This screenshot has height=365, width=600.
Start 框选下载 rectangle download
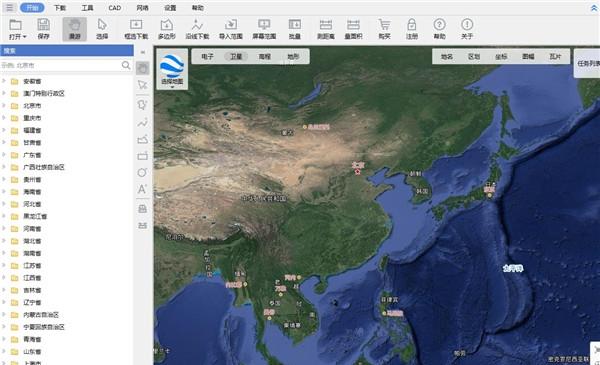pyautogui.click(x=136, y=29)
